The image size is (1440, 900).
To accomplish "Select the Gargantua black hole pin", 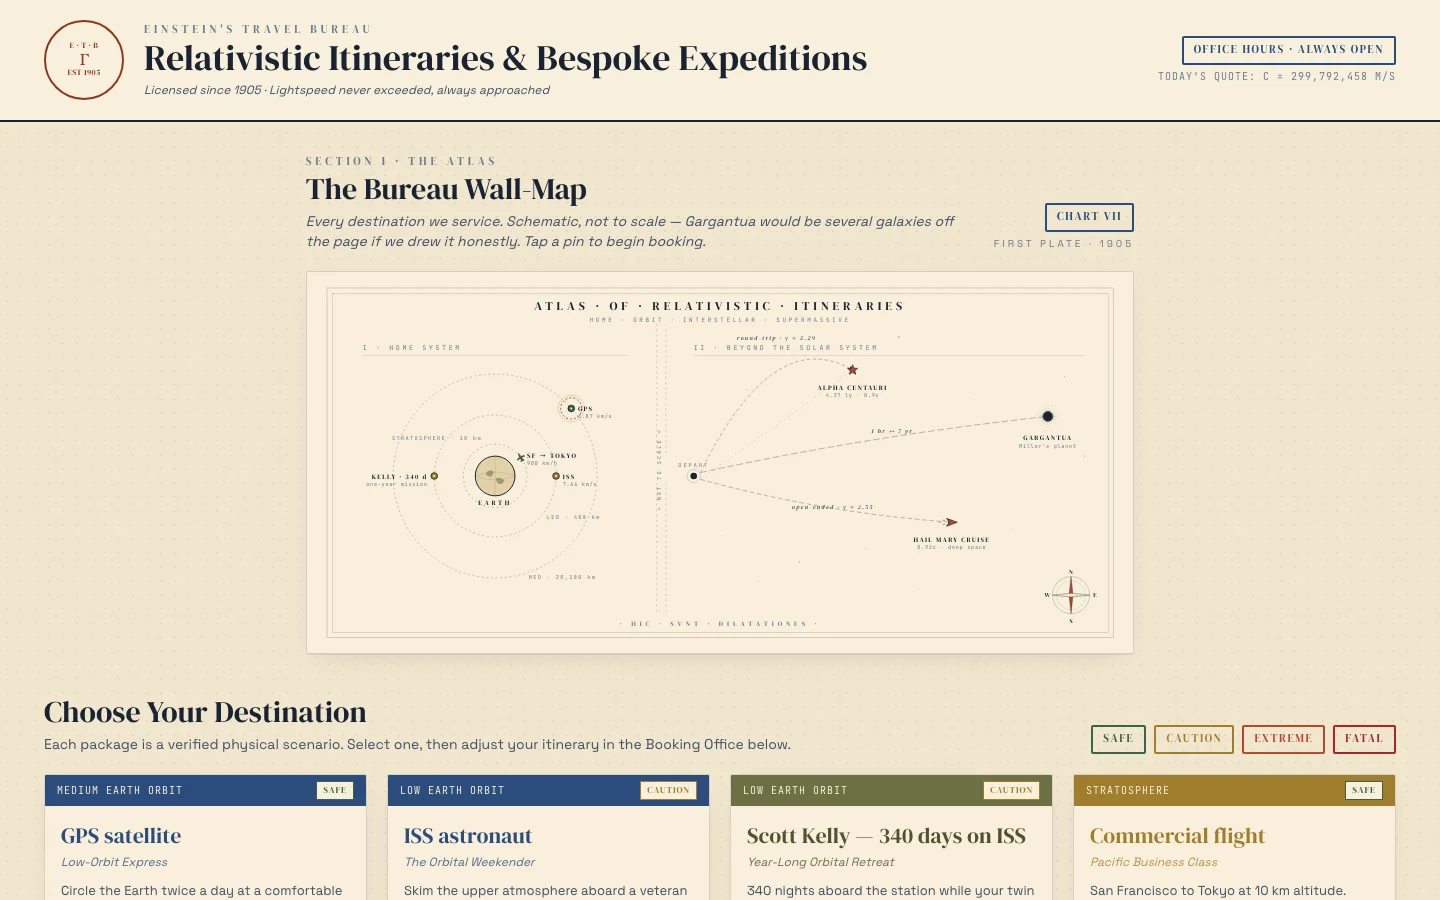I will [1048, 416].
